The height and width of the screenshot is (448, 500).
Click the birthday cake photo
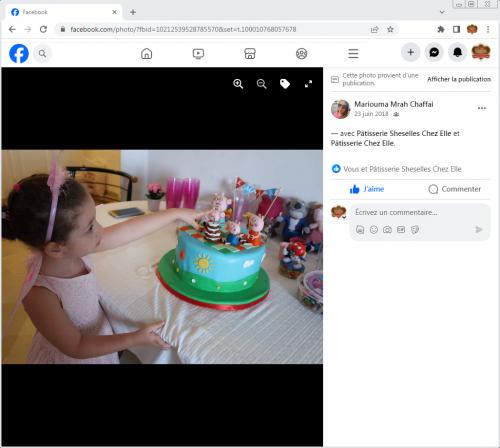[162, 257]
